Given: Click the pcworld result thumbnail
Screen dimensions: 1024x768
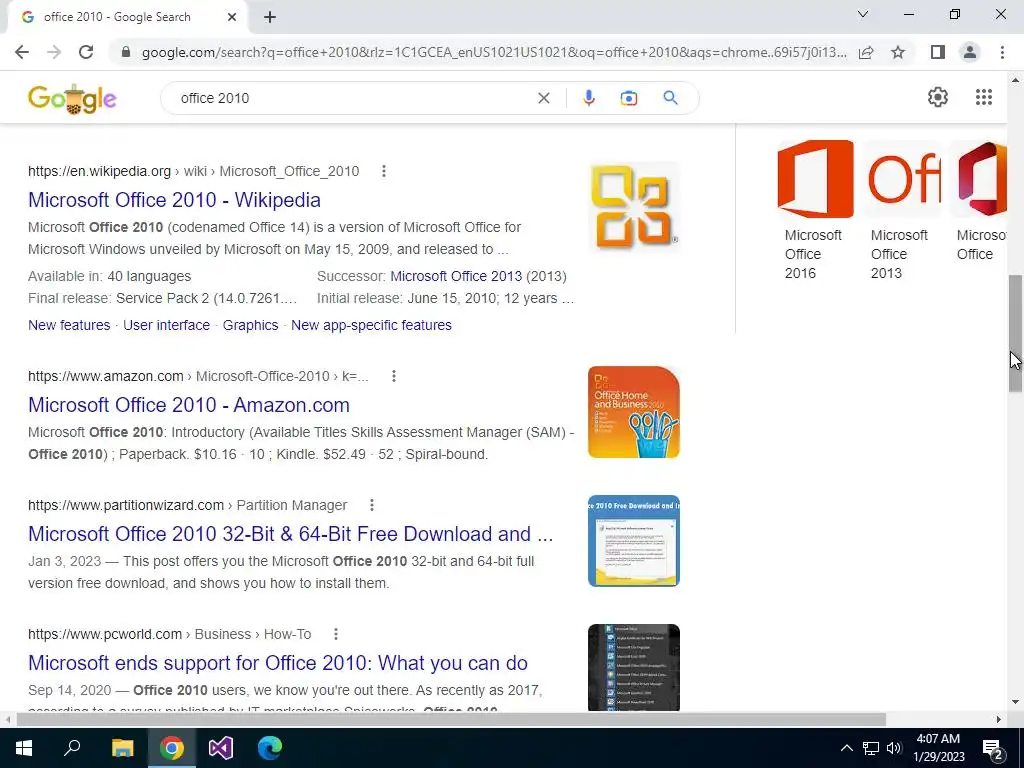Looking at the screenshot, I should coord(633,667).
